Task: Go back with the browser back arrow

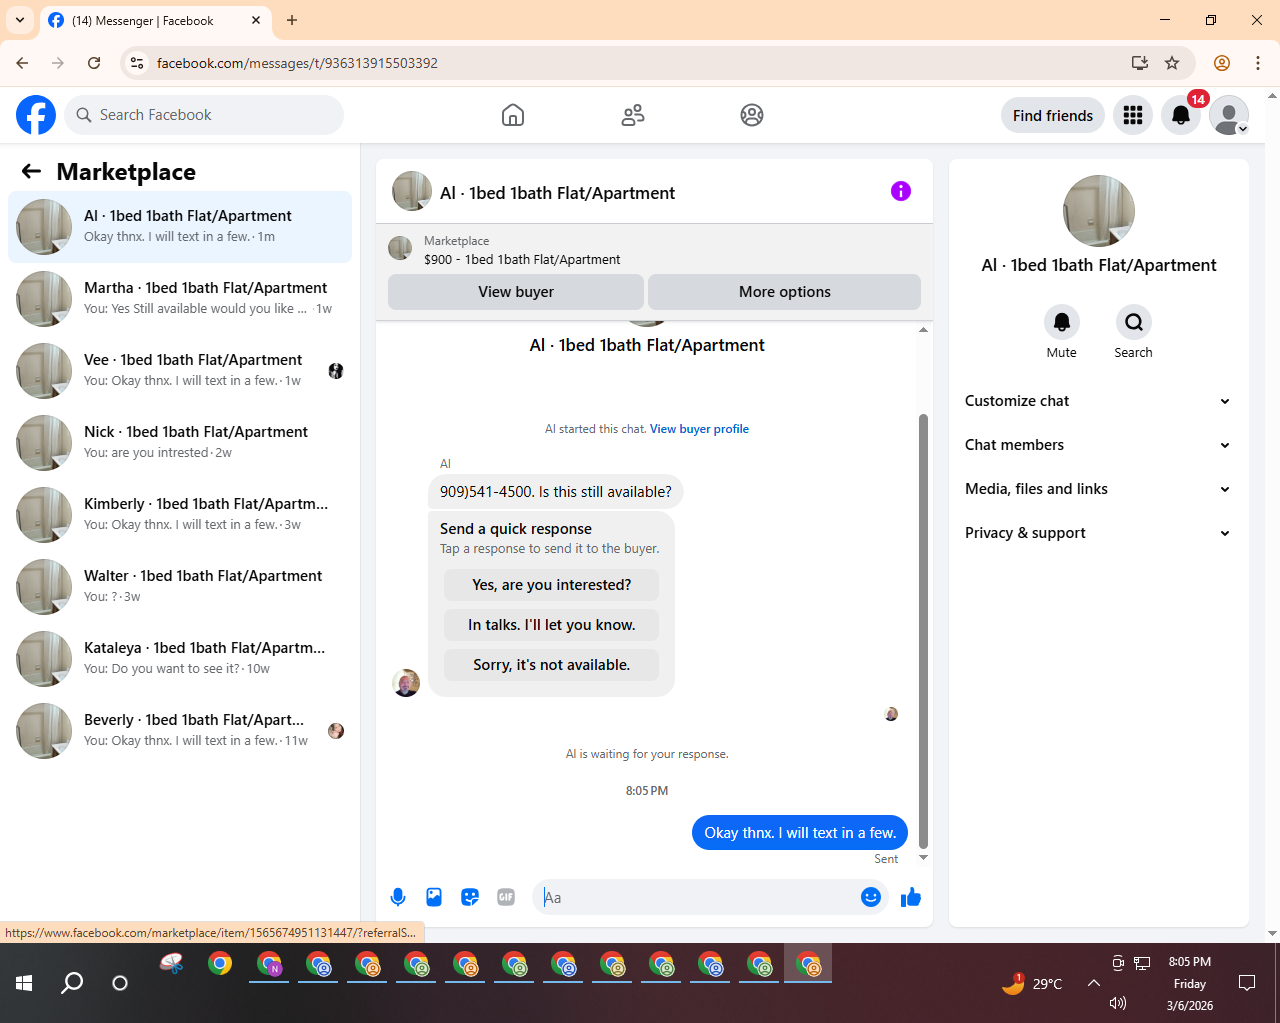Action: pos(22,63)
